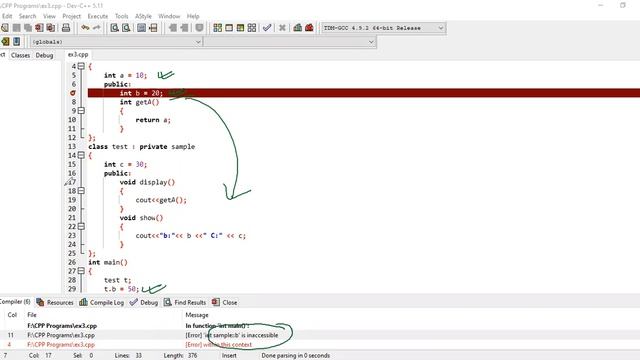This screenshot has height=360, width=640.
Task: Toggle the breakpoint marker on line 7
Action: tap(73, 93)
